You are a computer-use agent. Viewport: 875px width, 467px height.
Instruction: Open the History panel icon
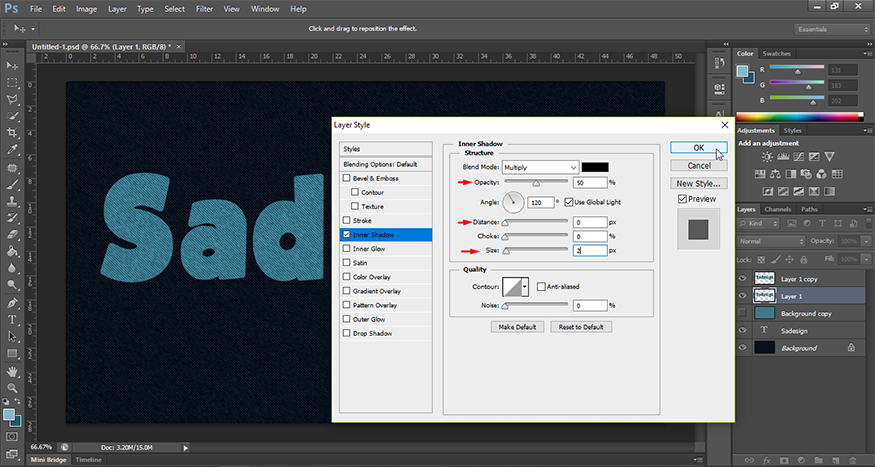[x=719, y=64]
